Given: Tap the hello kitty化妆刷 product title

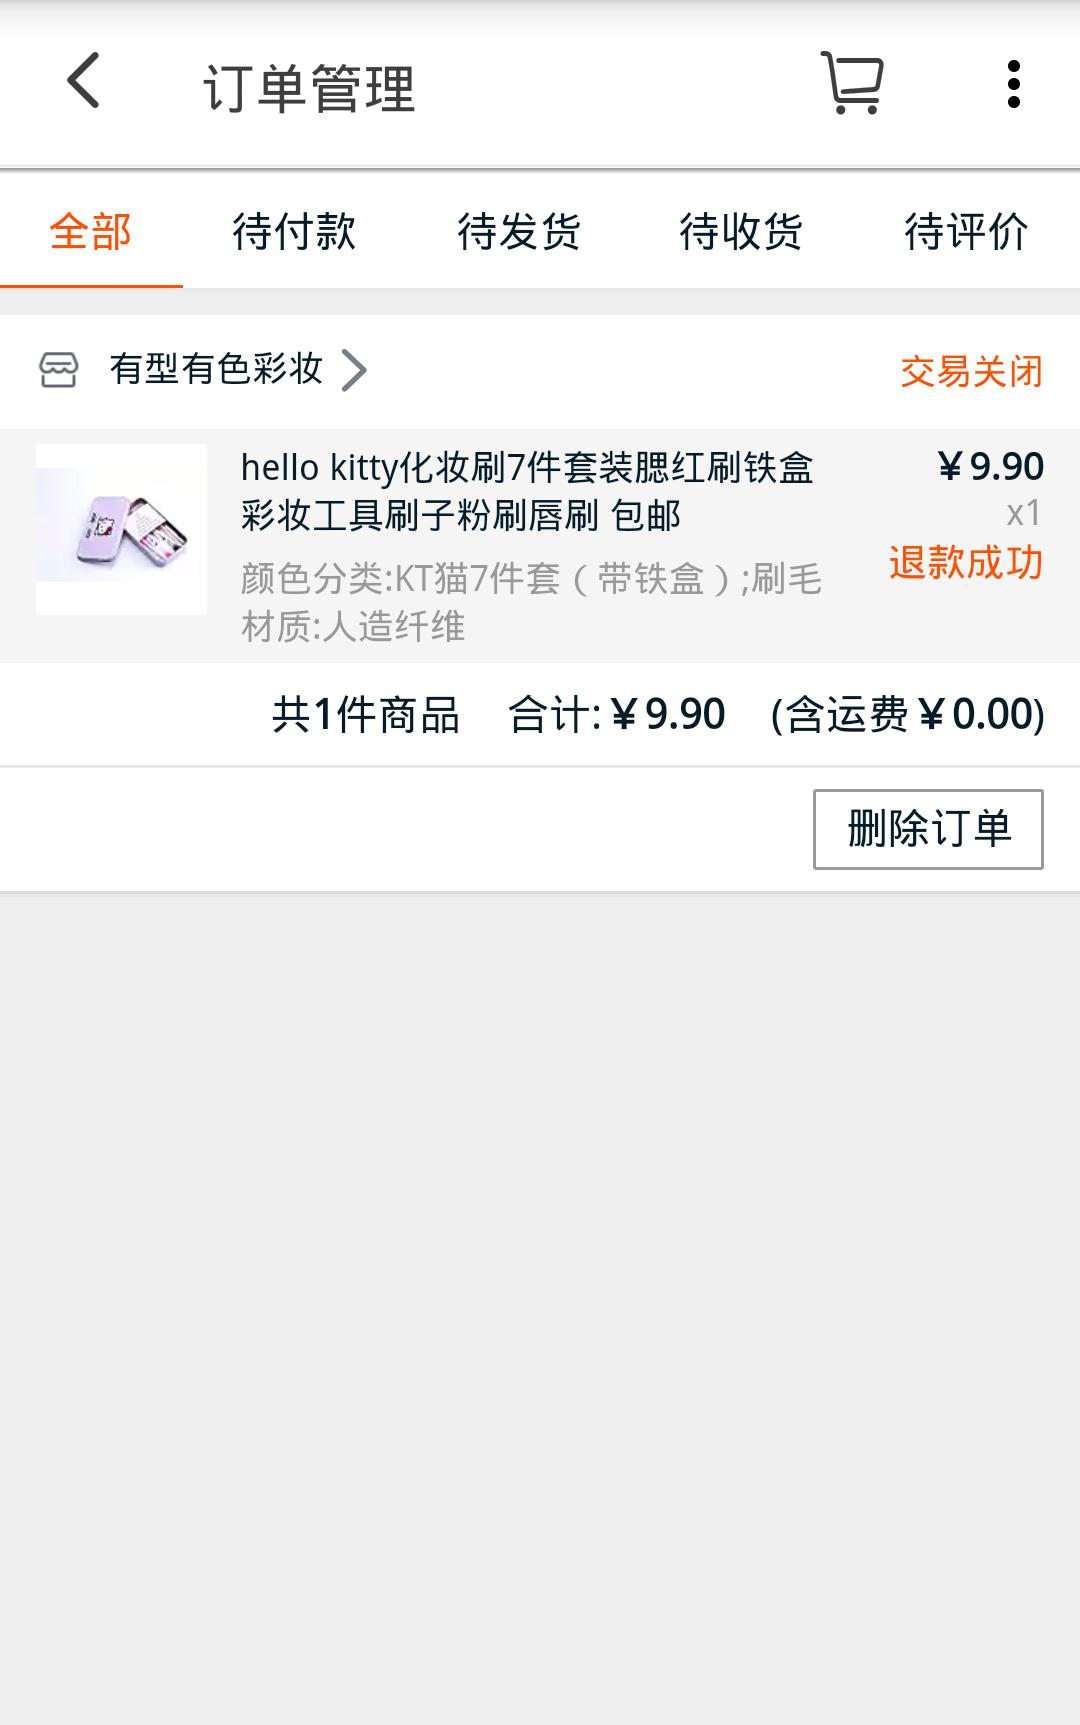Looking at the screenshot, I should tap(527, 491).
